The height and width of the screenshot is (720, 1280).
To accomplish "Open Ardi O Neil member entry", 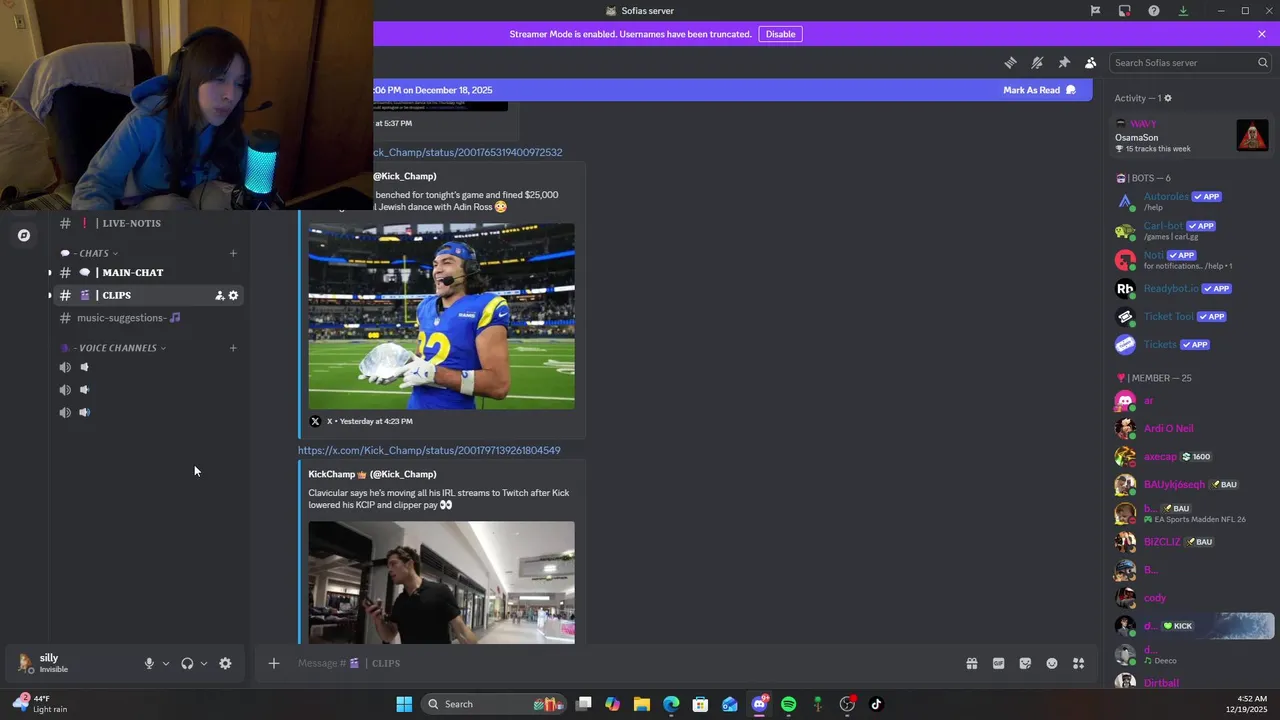I will tap(1190, 428).
